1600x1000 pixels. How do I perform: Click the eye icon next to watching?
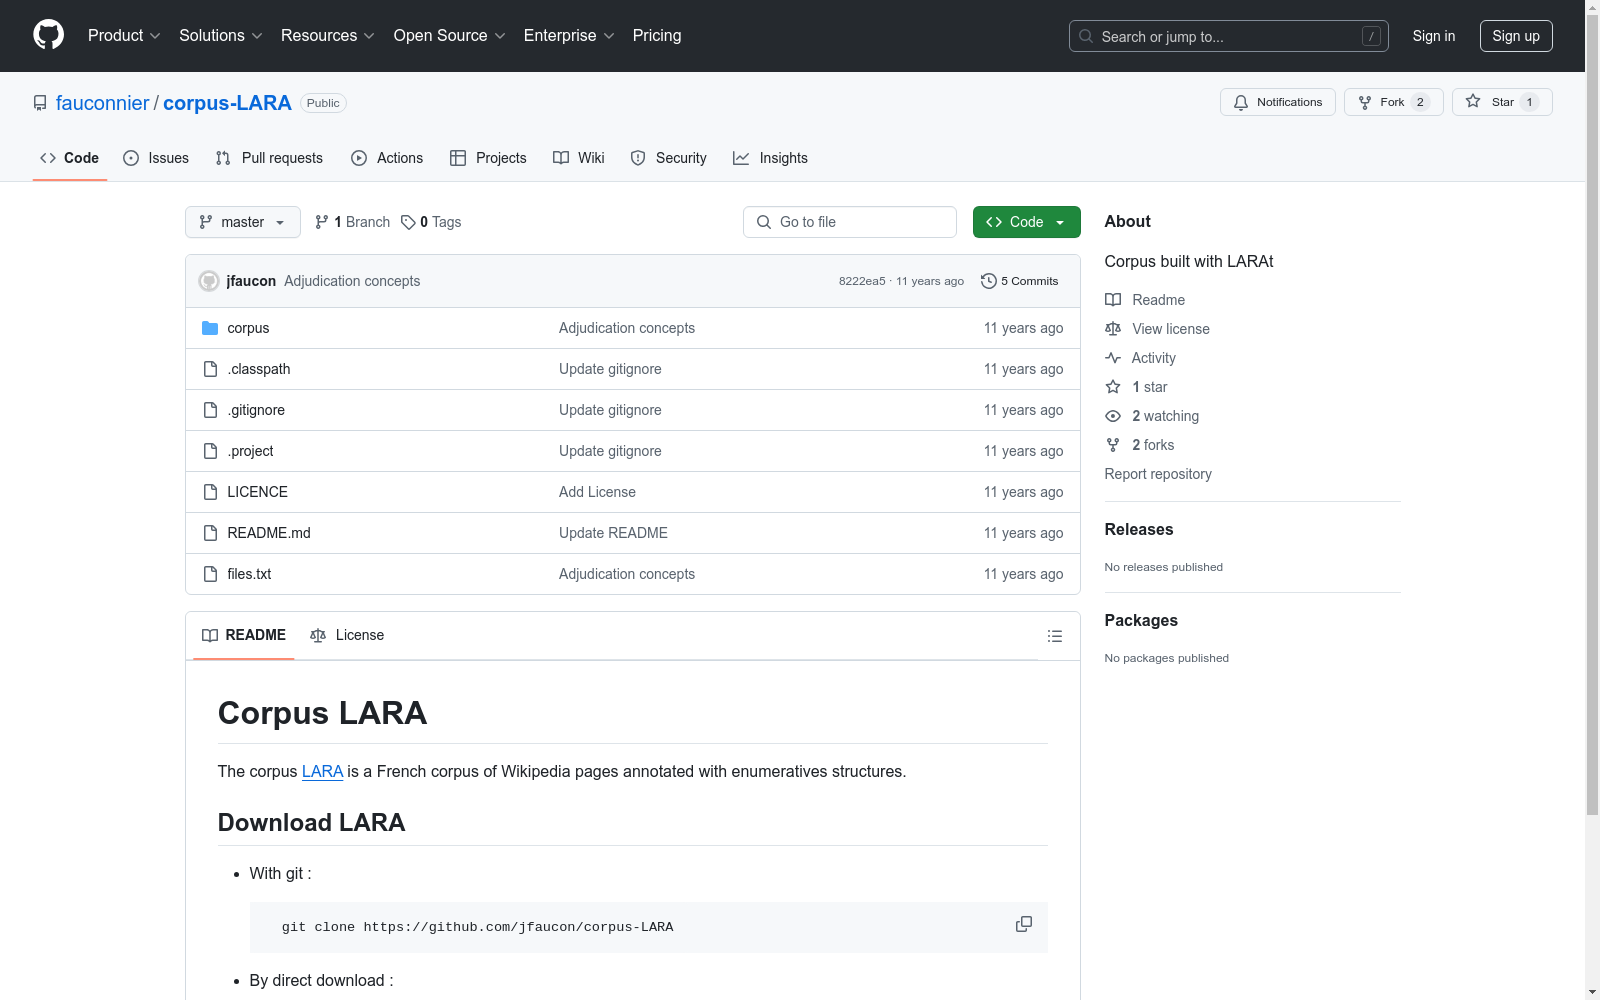(1113, 416)
